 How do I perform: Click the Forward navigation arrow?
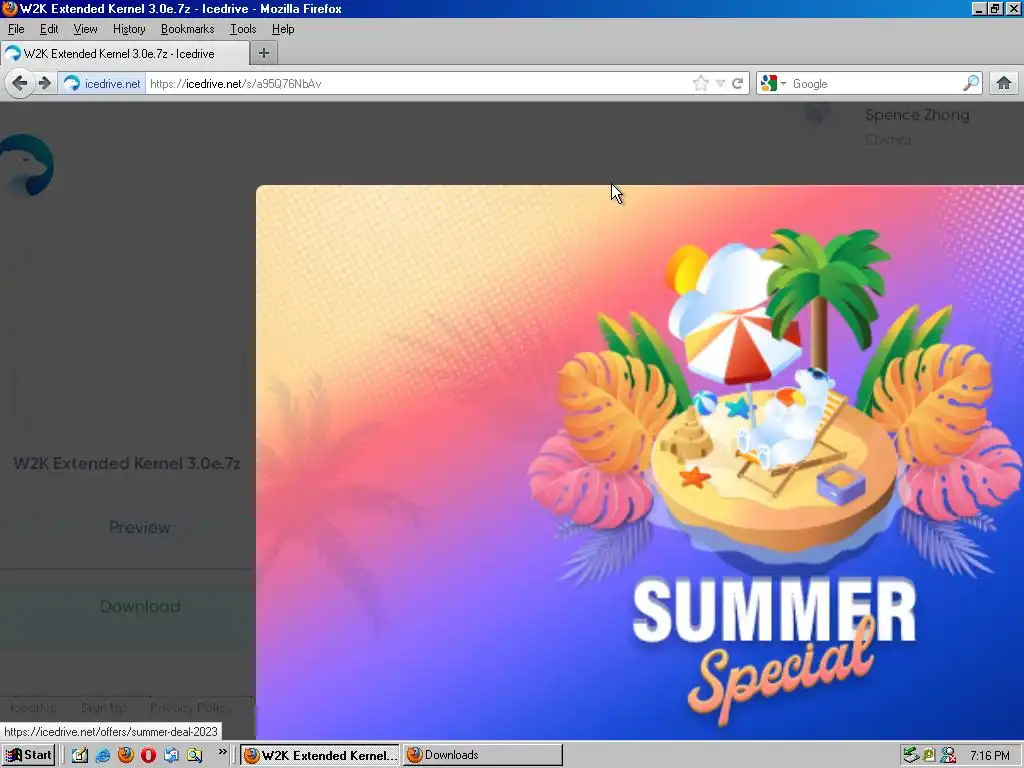coord(44,84)
